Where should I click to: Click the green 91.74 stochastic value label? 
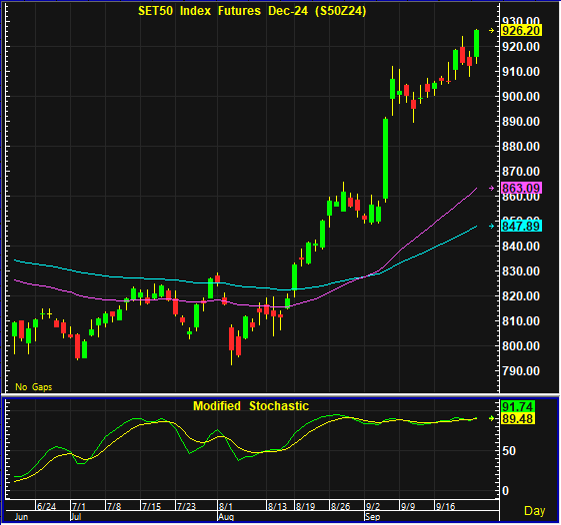click(x=518, y=407)
